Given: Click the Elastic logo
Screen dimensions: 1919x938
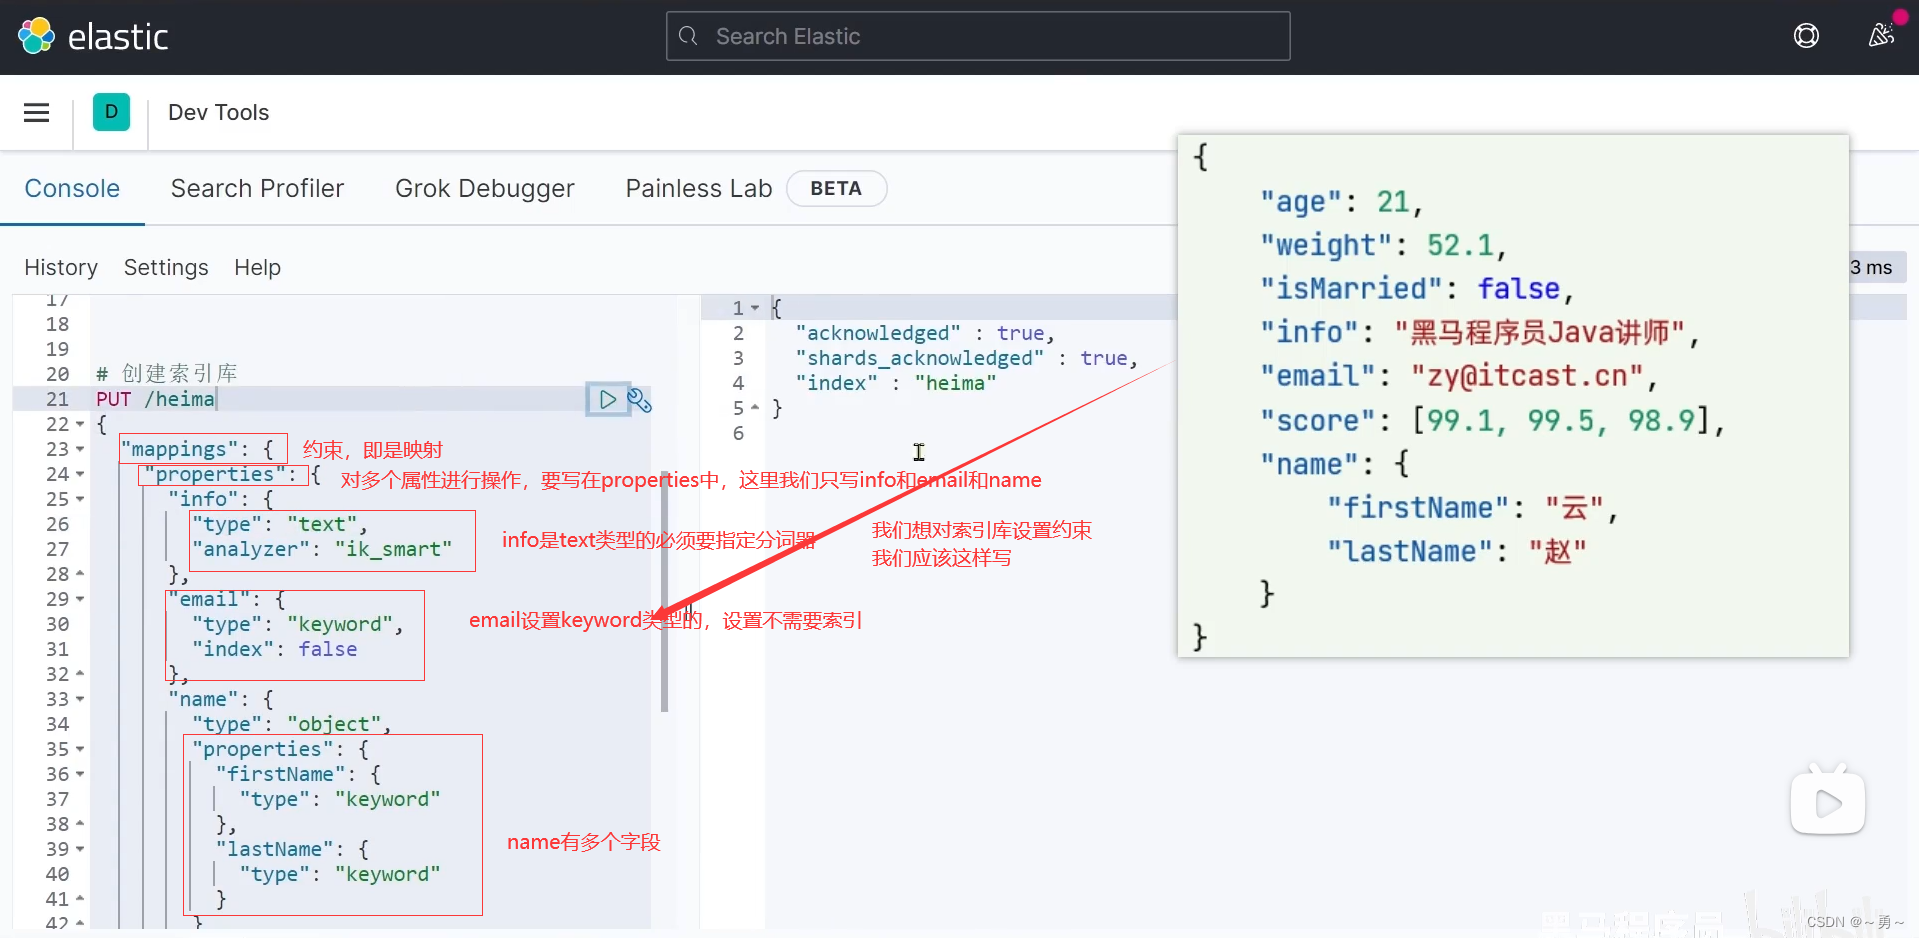Looking at the screenshot, I should pos(93,37).
